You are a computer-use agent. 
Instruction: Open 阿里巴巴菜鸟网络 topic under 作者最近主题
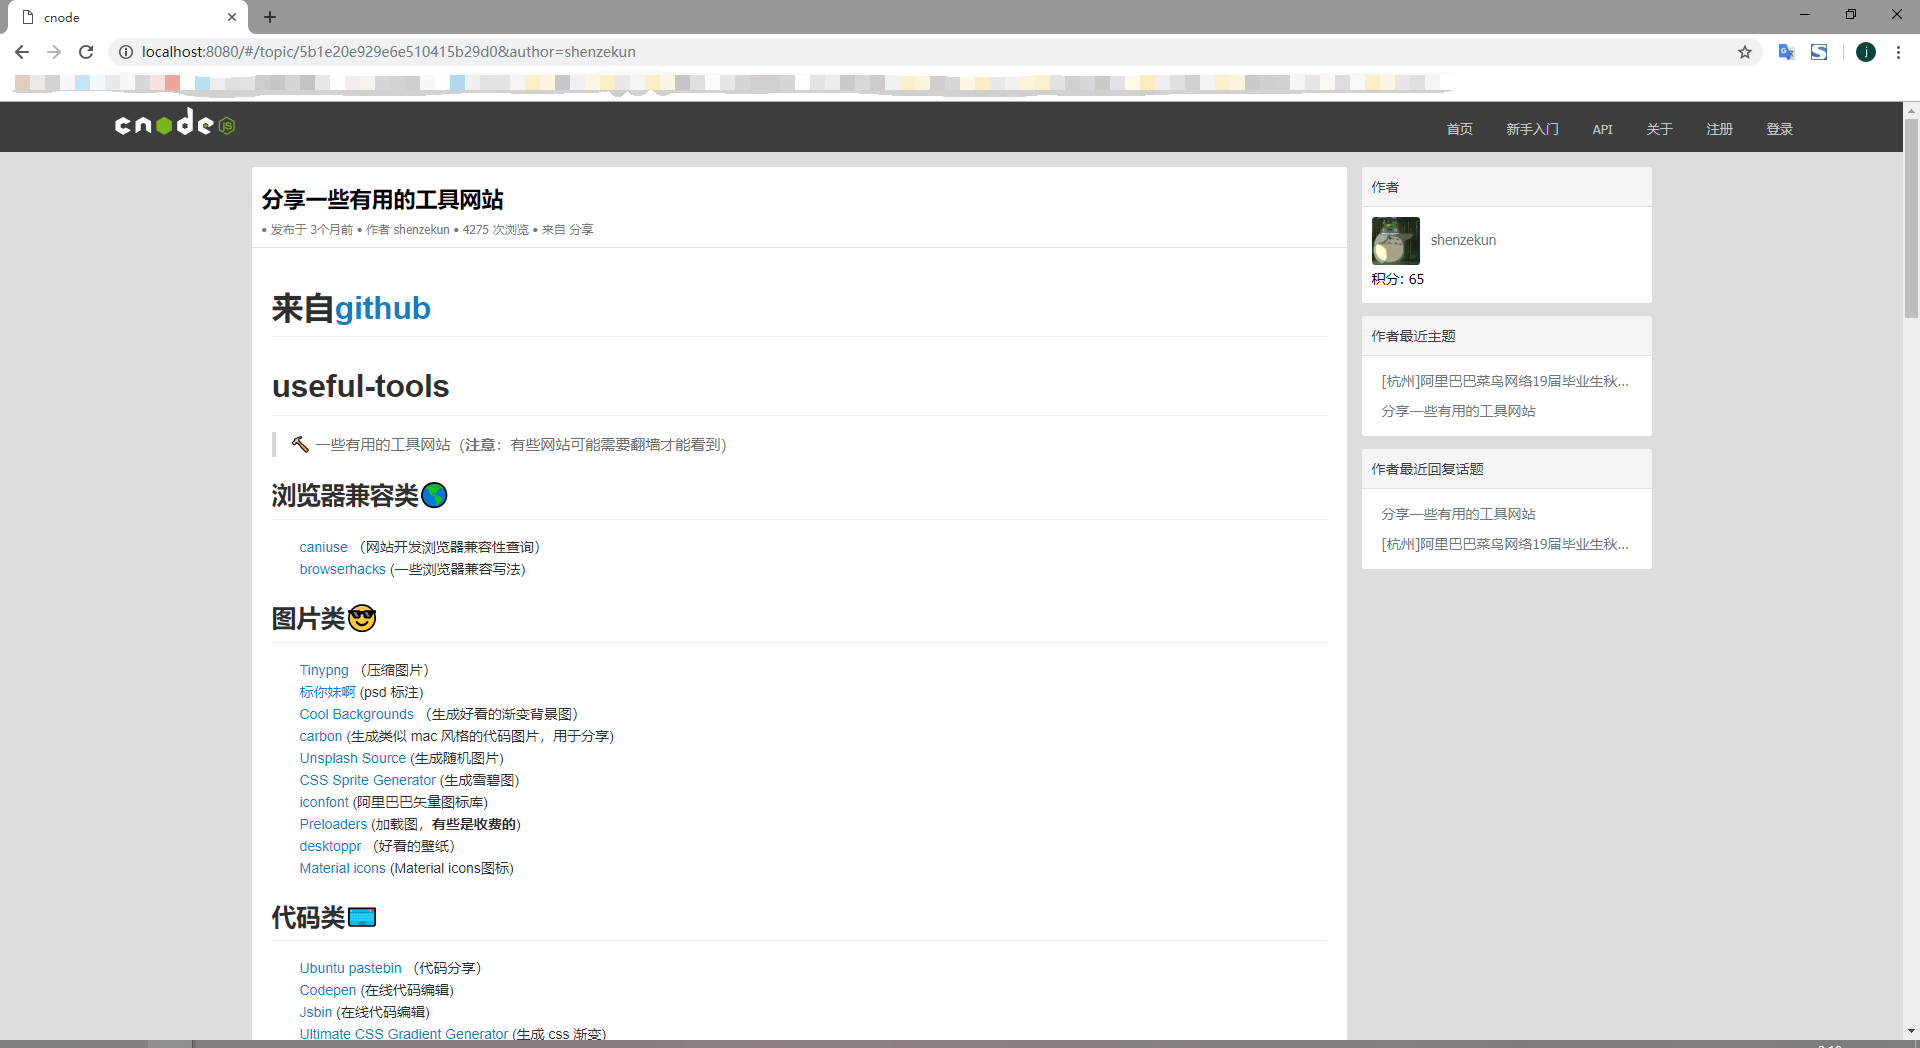tap(1505, 381)
